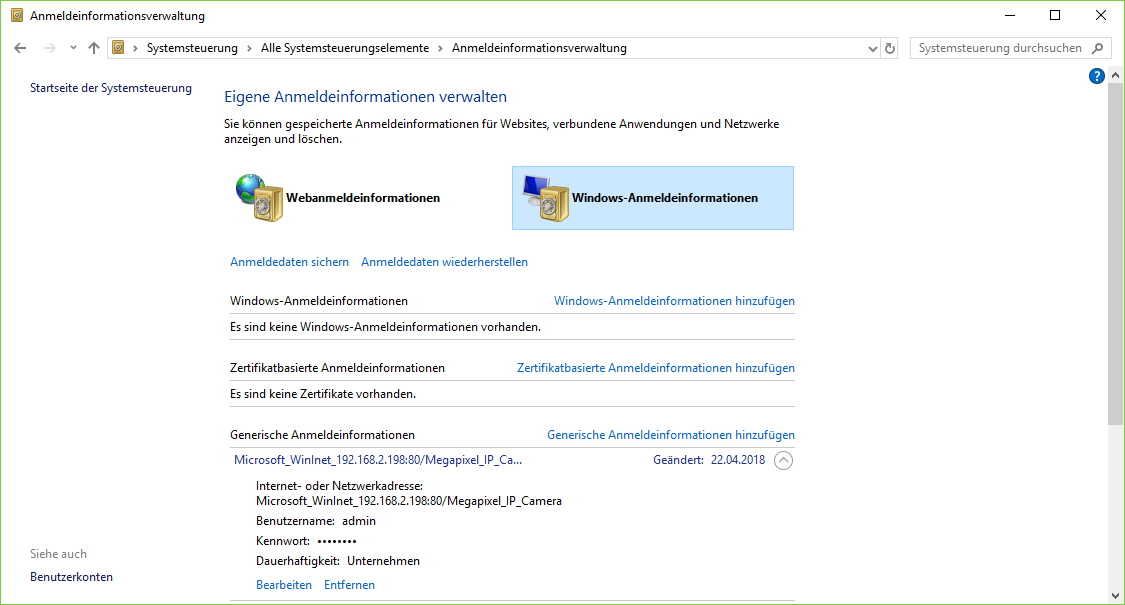Click Anmeldeinformationsverwaltung breadcrumb in address bar
The width and height of the screenshot is (1125, 605).
[x=539, y=48]
